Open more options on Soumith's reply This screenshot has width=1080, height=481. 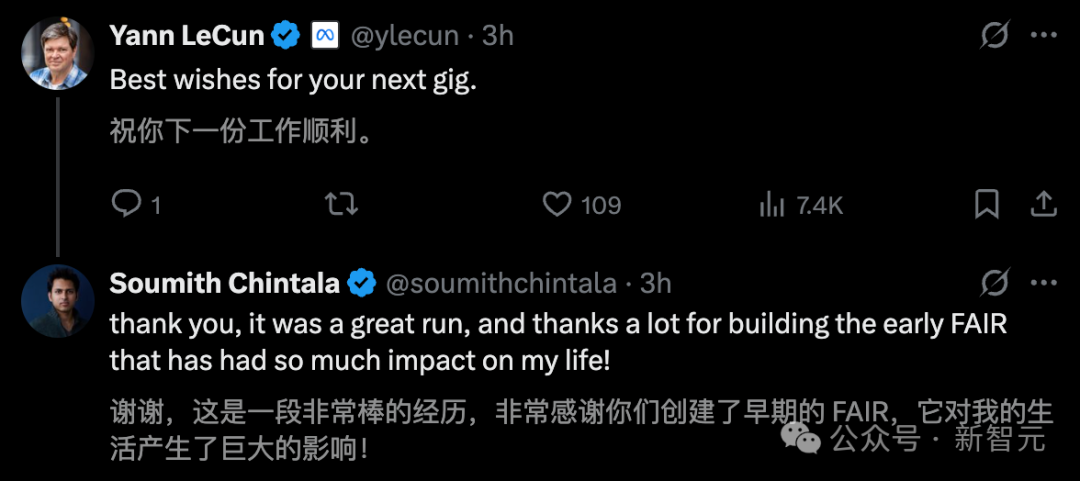(1043, 283)
